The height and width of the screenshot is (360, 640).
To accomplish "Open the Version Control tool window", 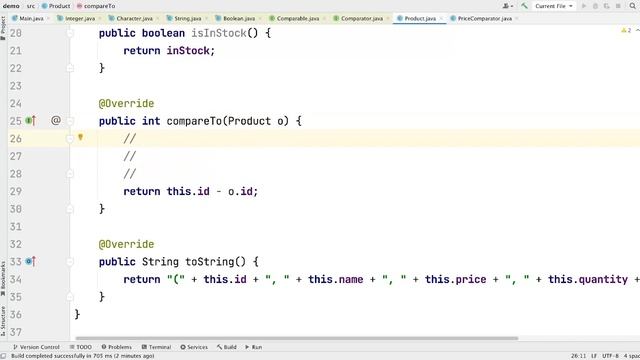I will tap(36, 347).
